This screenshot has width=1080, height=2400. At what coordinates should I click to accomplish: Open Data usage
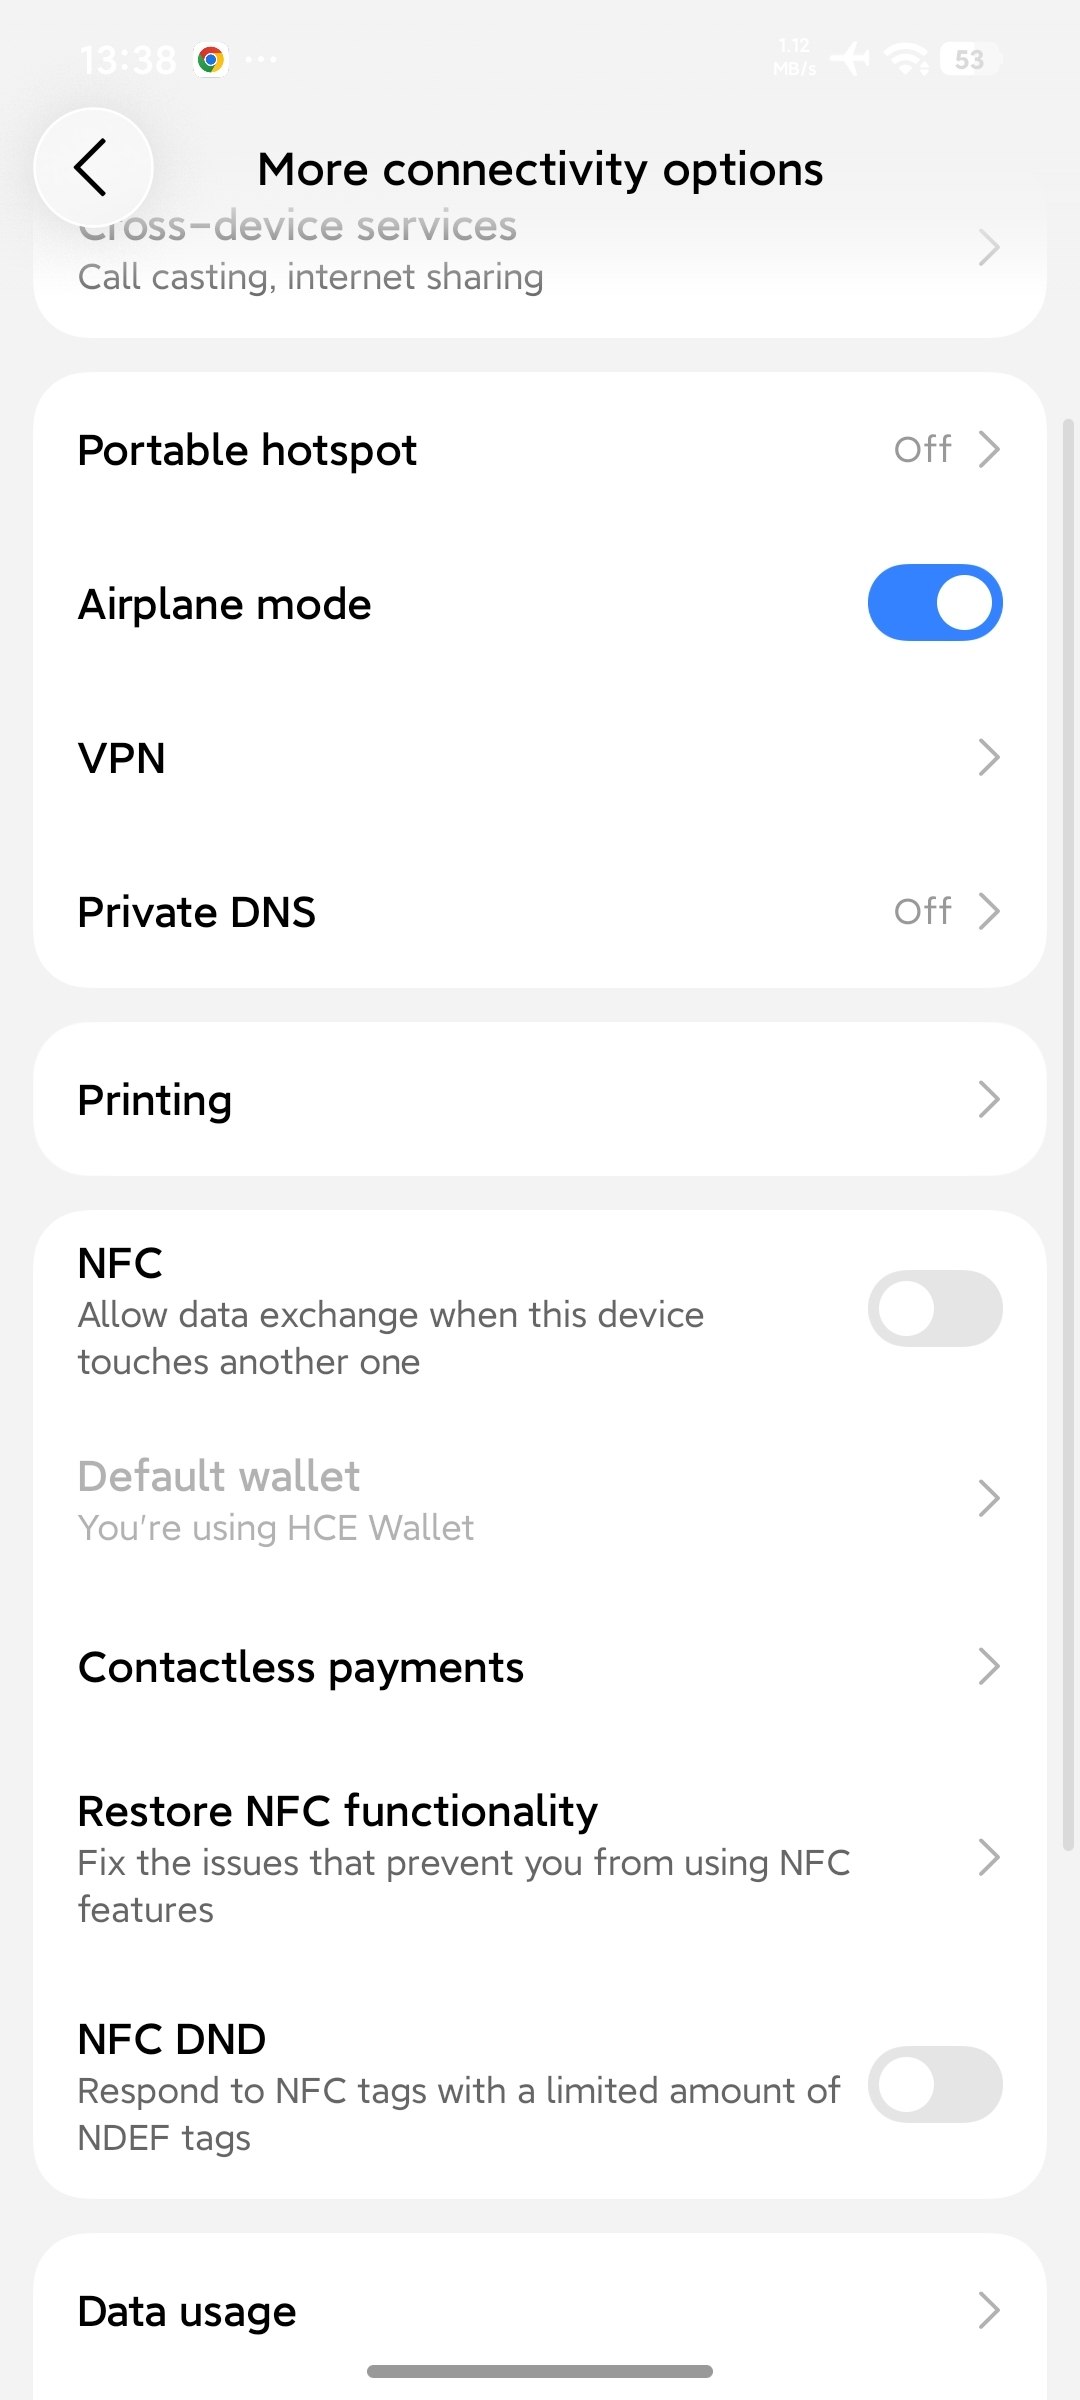[x=540, y=2311]
